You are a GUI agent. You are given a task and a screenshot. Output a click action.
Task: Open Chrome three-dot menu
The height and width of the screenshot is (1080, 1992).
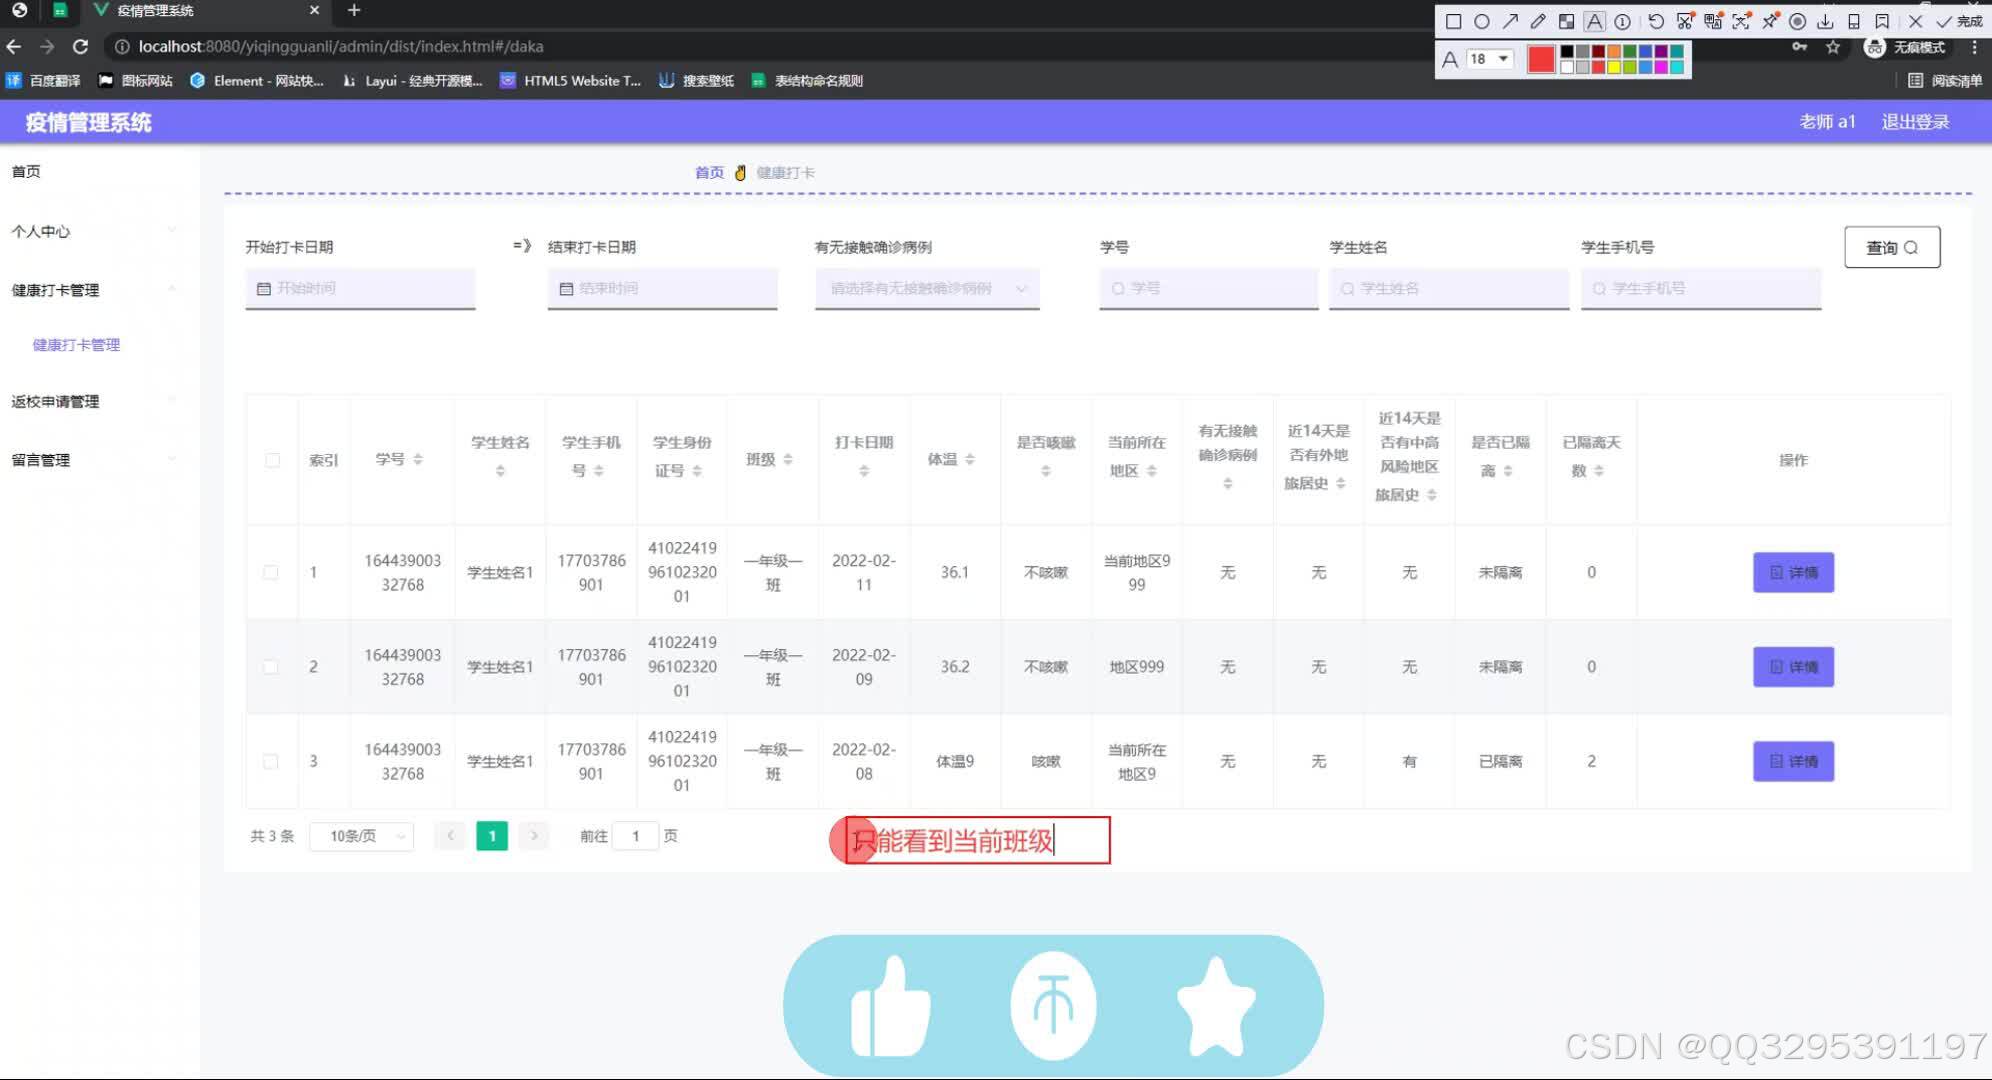[x=1974, y=47]
